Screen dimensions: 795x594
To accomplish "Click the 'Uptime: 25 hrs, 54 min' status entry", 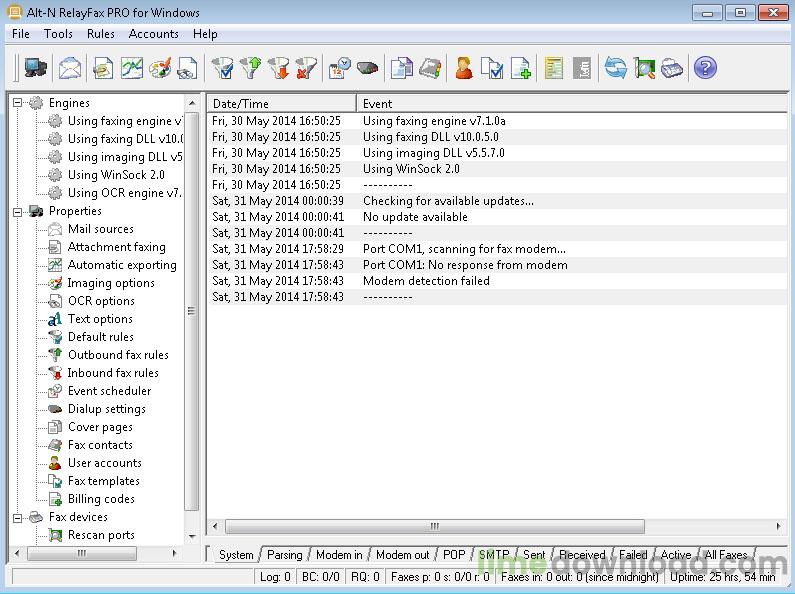I will coord(722,577).
